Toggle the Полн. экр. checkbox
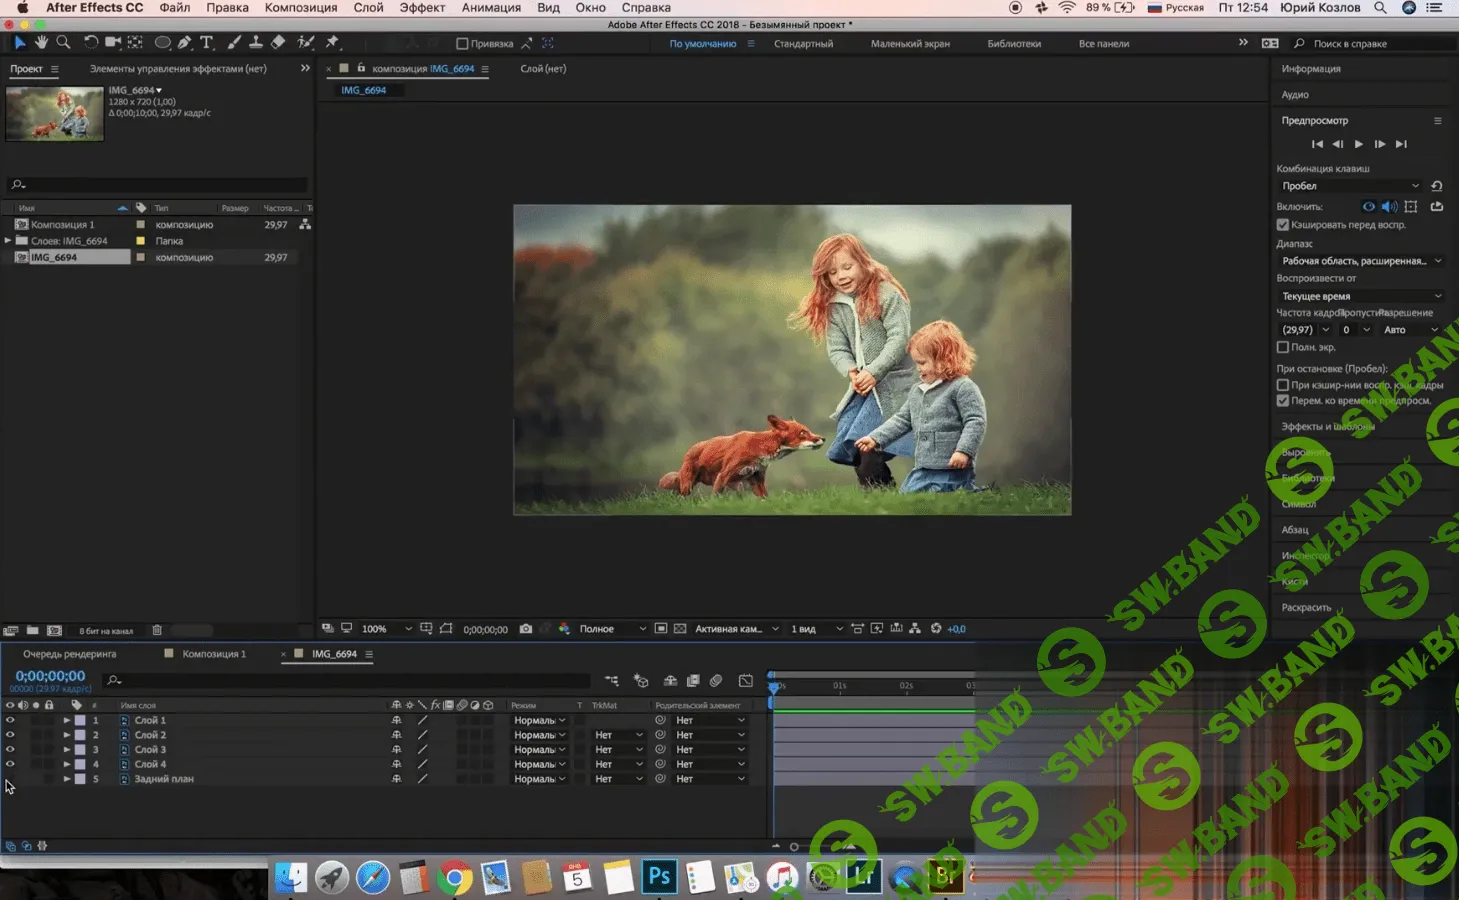Screen dimensions: 1459x900 click(1283, 347)
